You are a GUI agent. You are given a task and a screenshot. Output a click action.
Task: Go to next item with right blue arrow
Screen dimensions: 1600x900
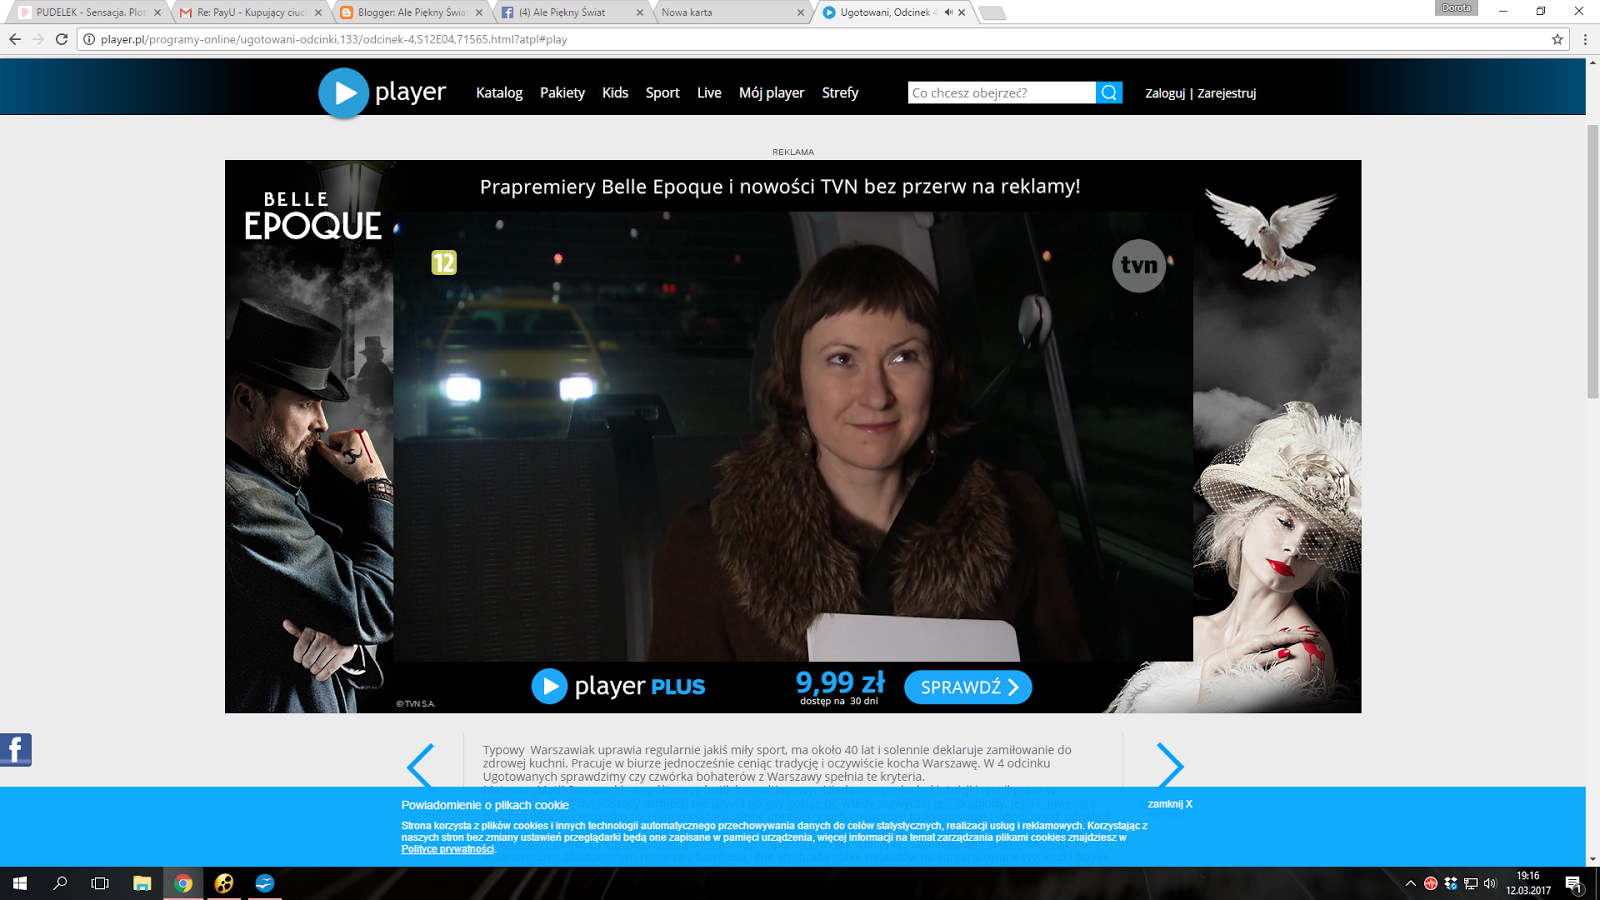click(x=1170, y=767)
